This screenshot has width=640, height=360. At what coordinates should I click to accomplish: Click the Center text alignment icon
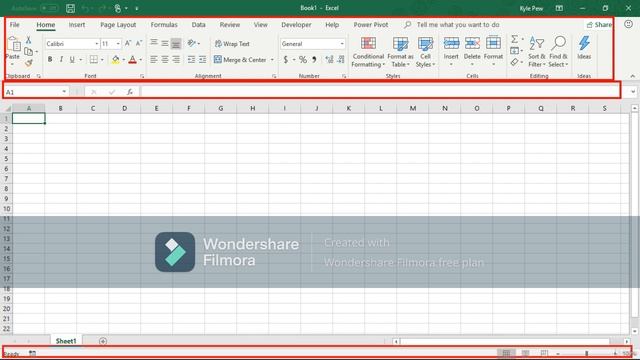(x=164, y=60)
